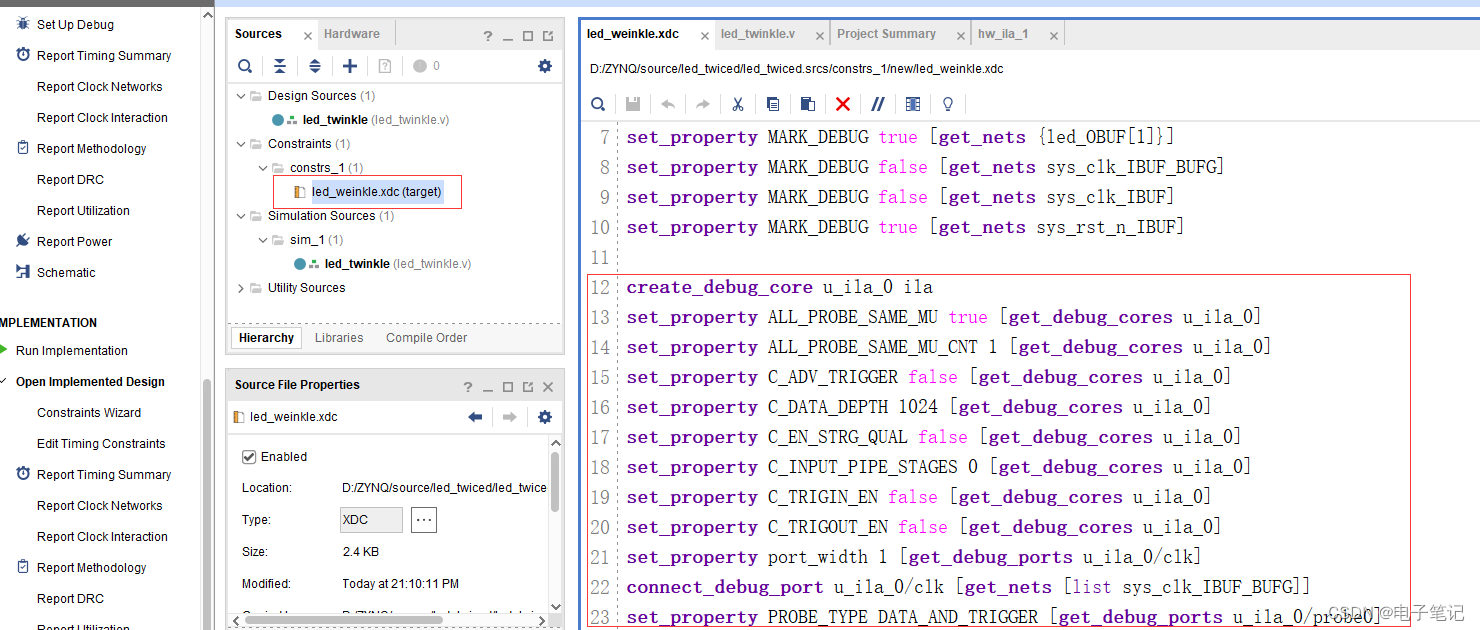Viewport: 1480px width, 630px height.
Task: Open Report Power
Action: point(74,242)
